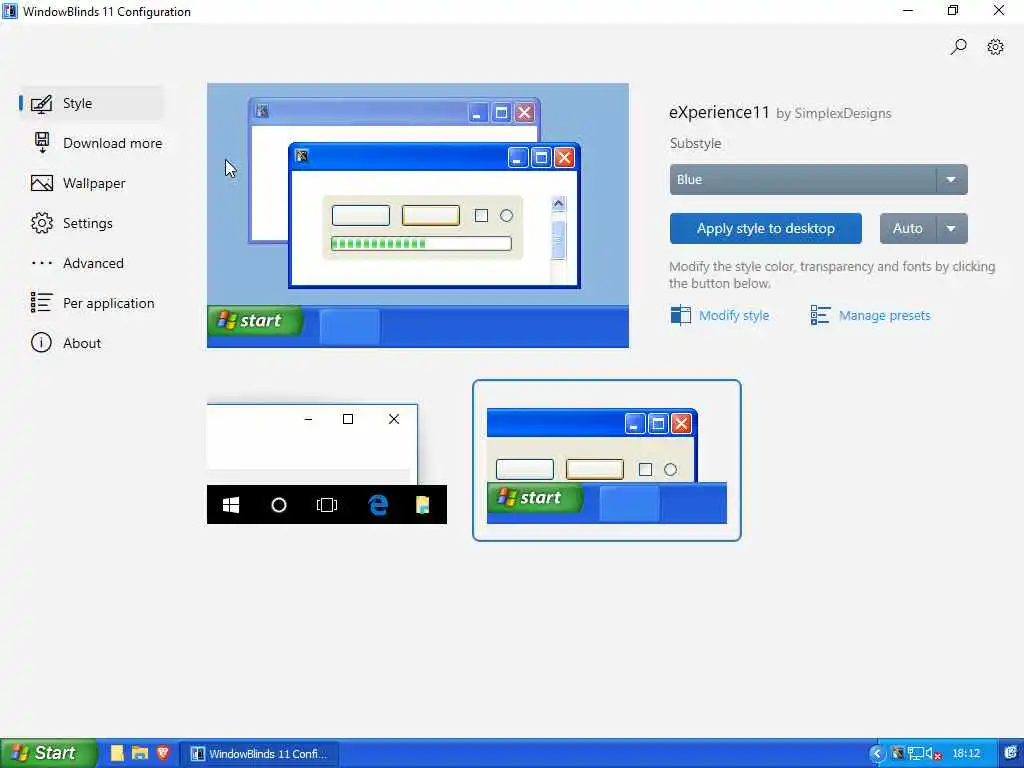The width and height of the screenshot is (1024, 768).
Task: Click the About info icon
Action: coord(41,343)
